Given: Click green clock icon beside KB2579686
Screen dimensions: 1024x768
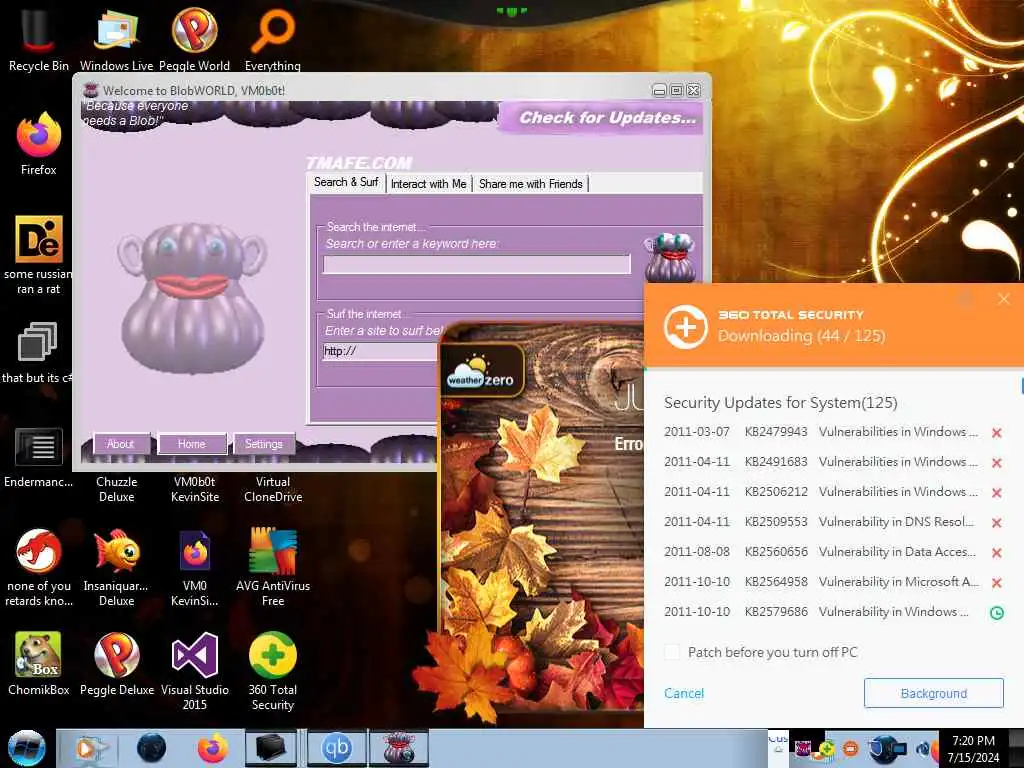Looking at the screenshot, I should point(997,613).
